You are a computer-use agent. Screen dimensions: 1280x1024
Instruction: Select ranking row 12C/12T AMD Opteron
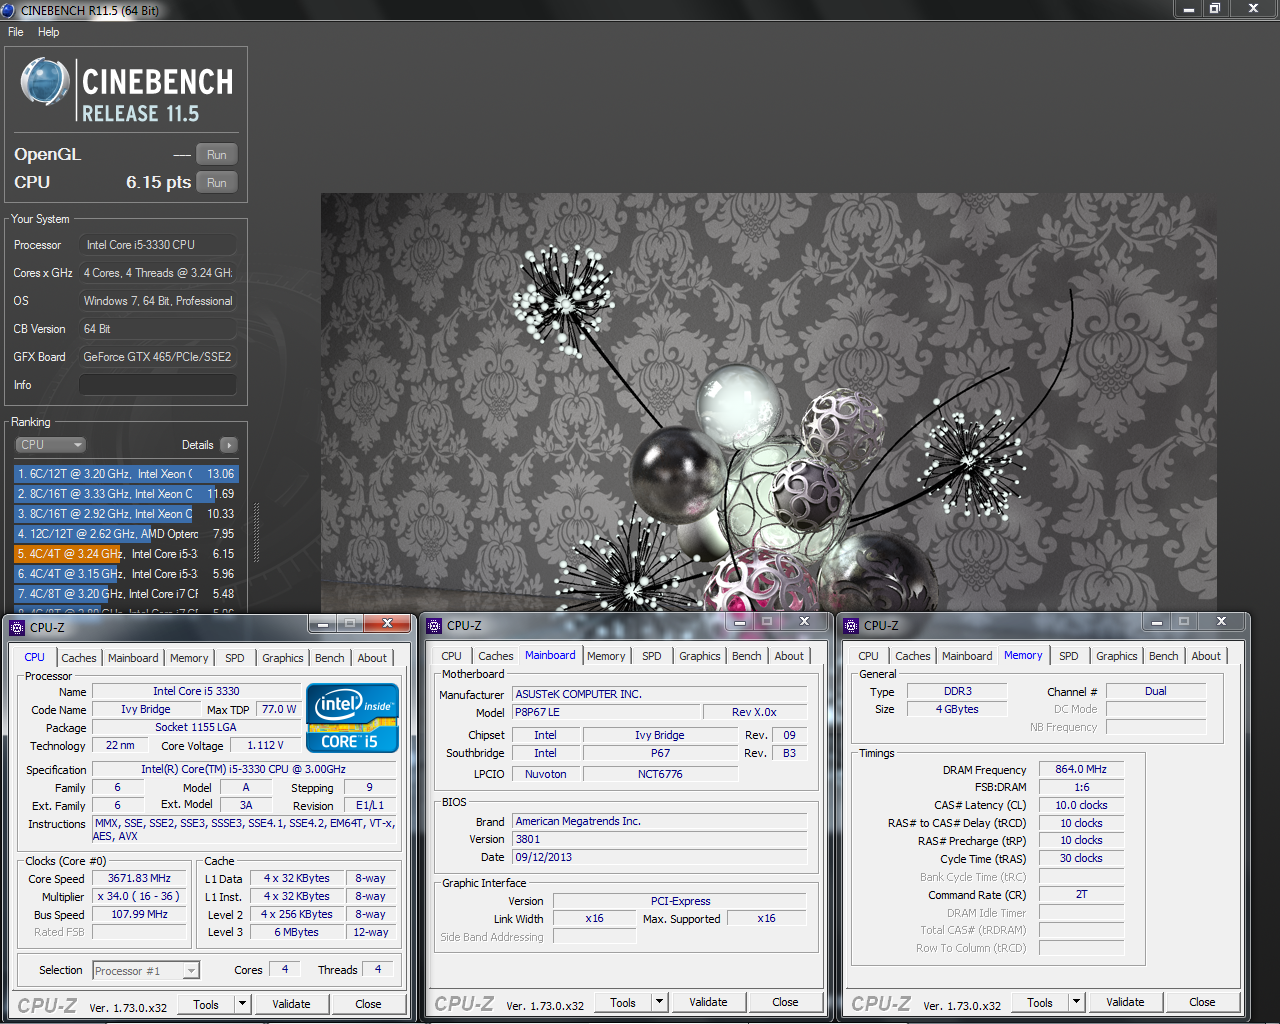click(126, 534)
